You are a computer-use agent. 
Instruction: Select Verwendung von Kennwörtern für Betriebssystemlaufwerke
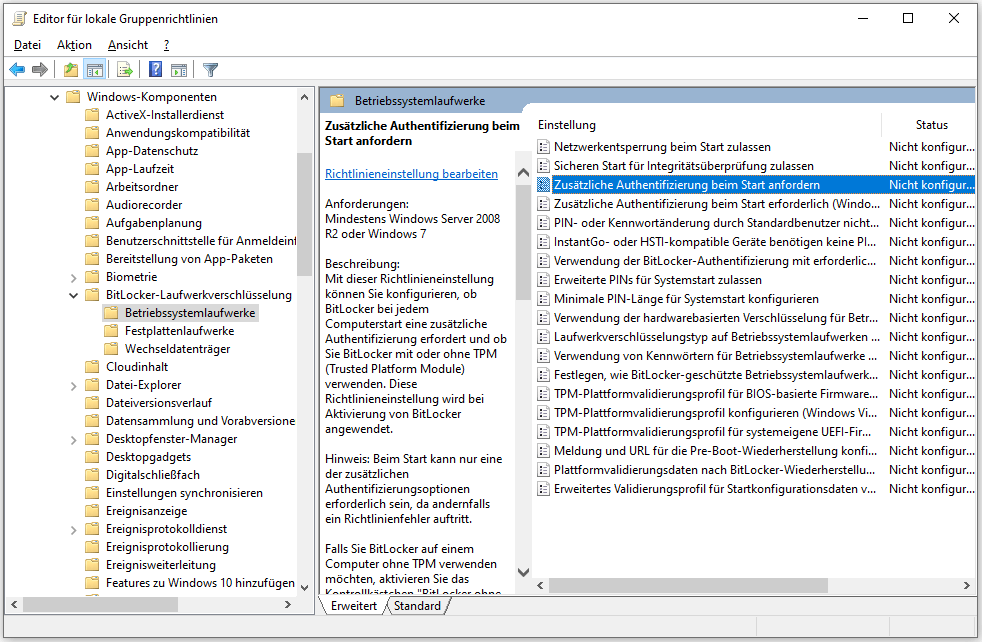point(715,356)
